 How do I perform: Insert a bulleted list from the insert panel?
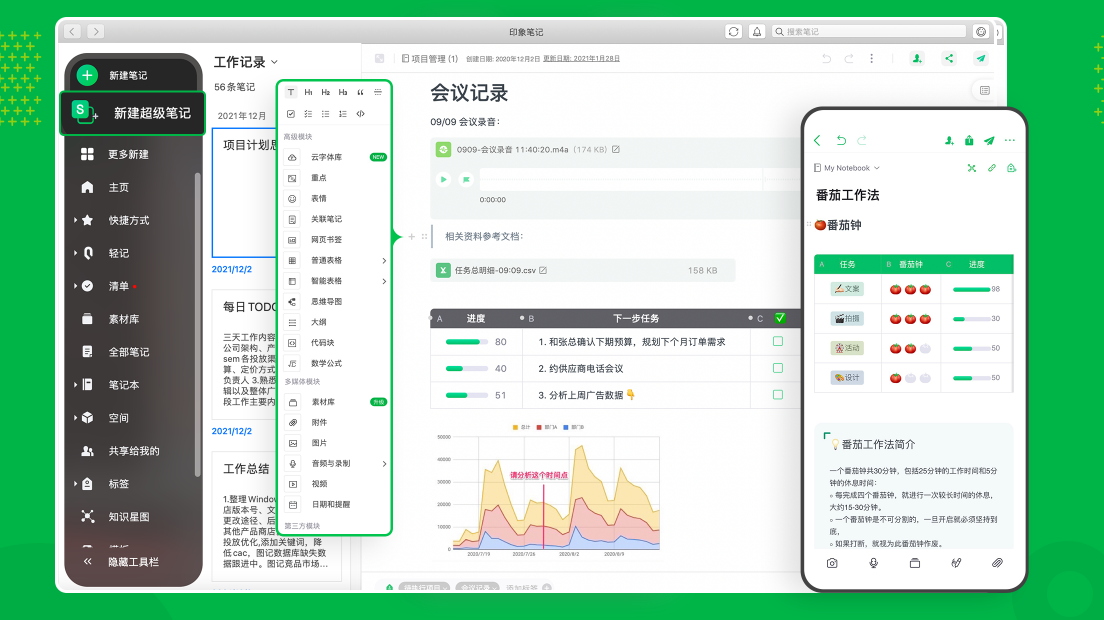click(325, 113)
